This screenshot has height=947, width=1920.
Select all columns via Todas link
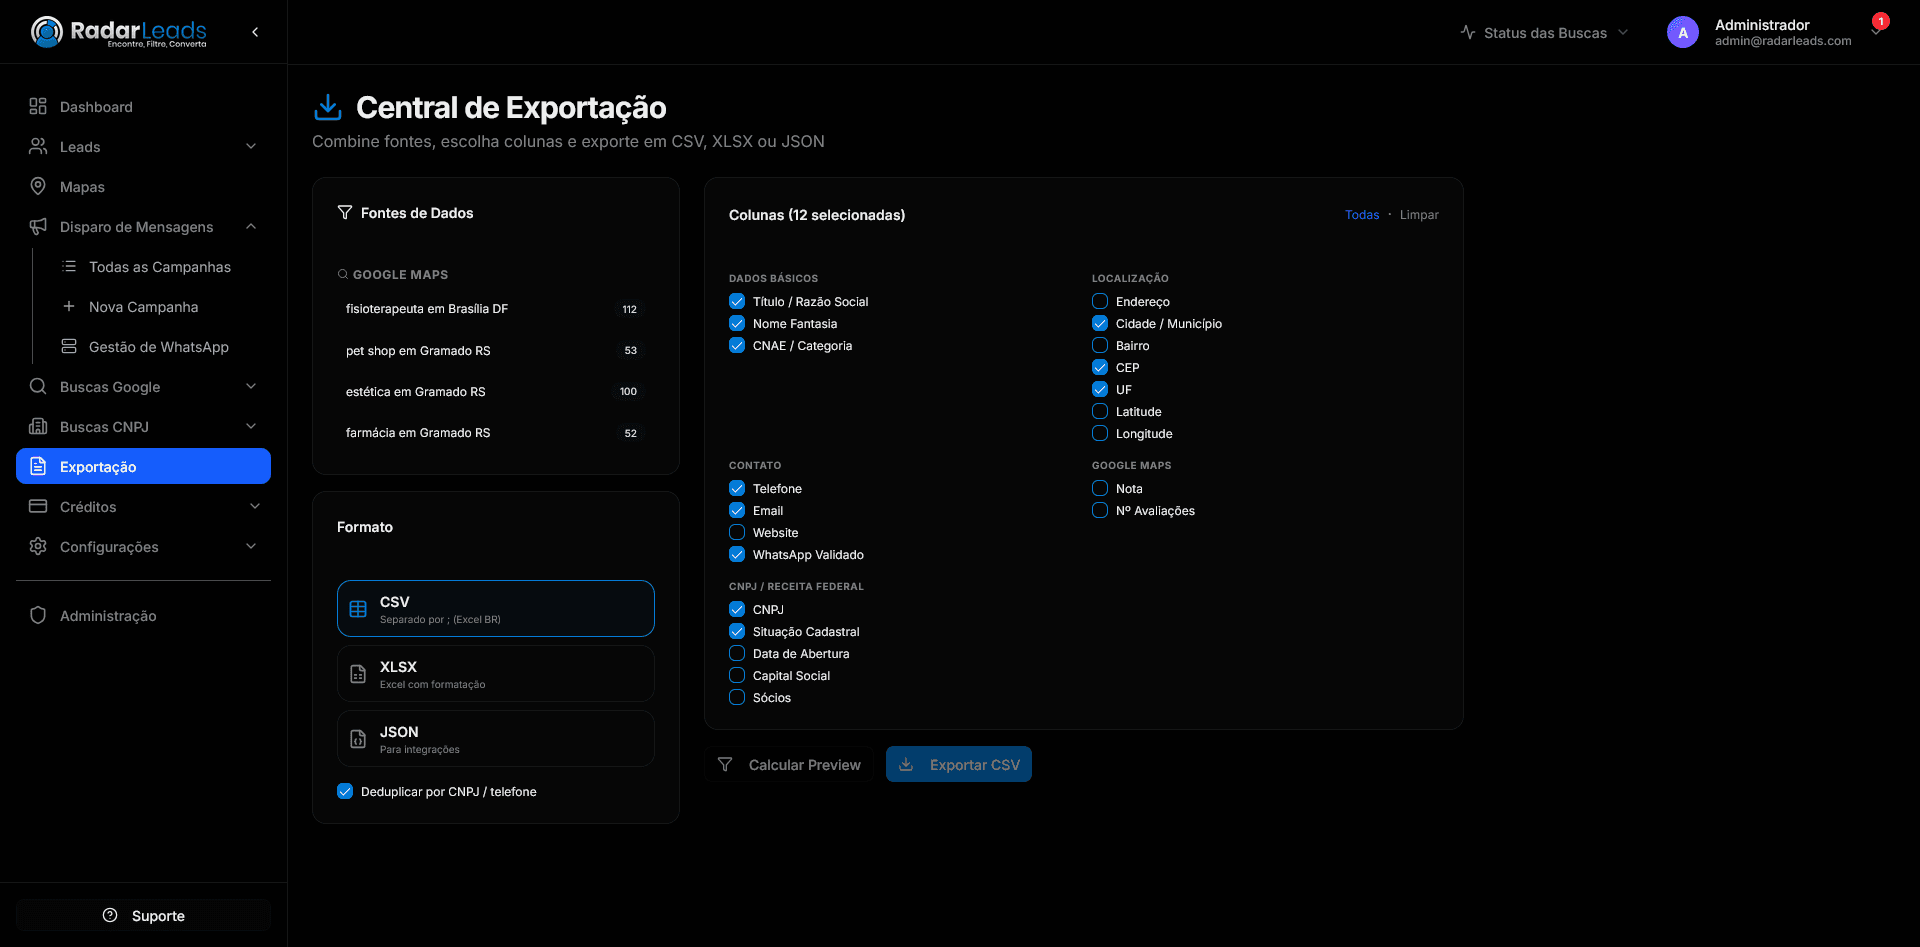[x=1361, y=214]
